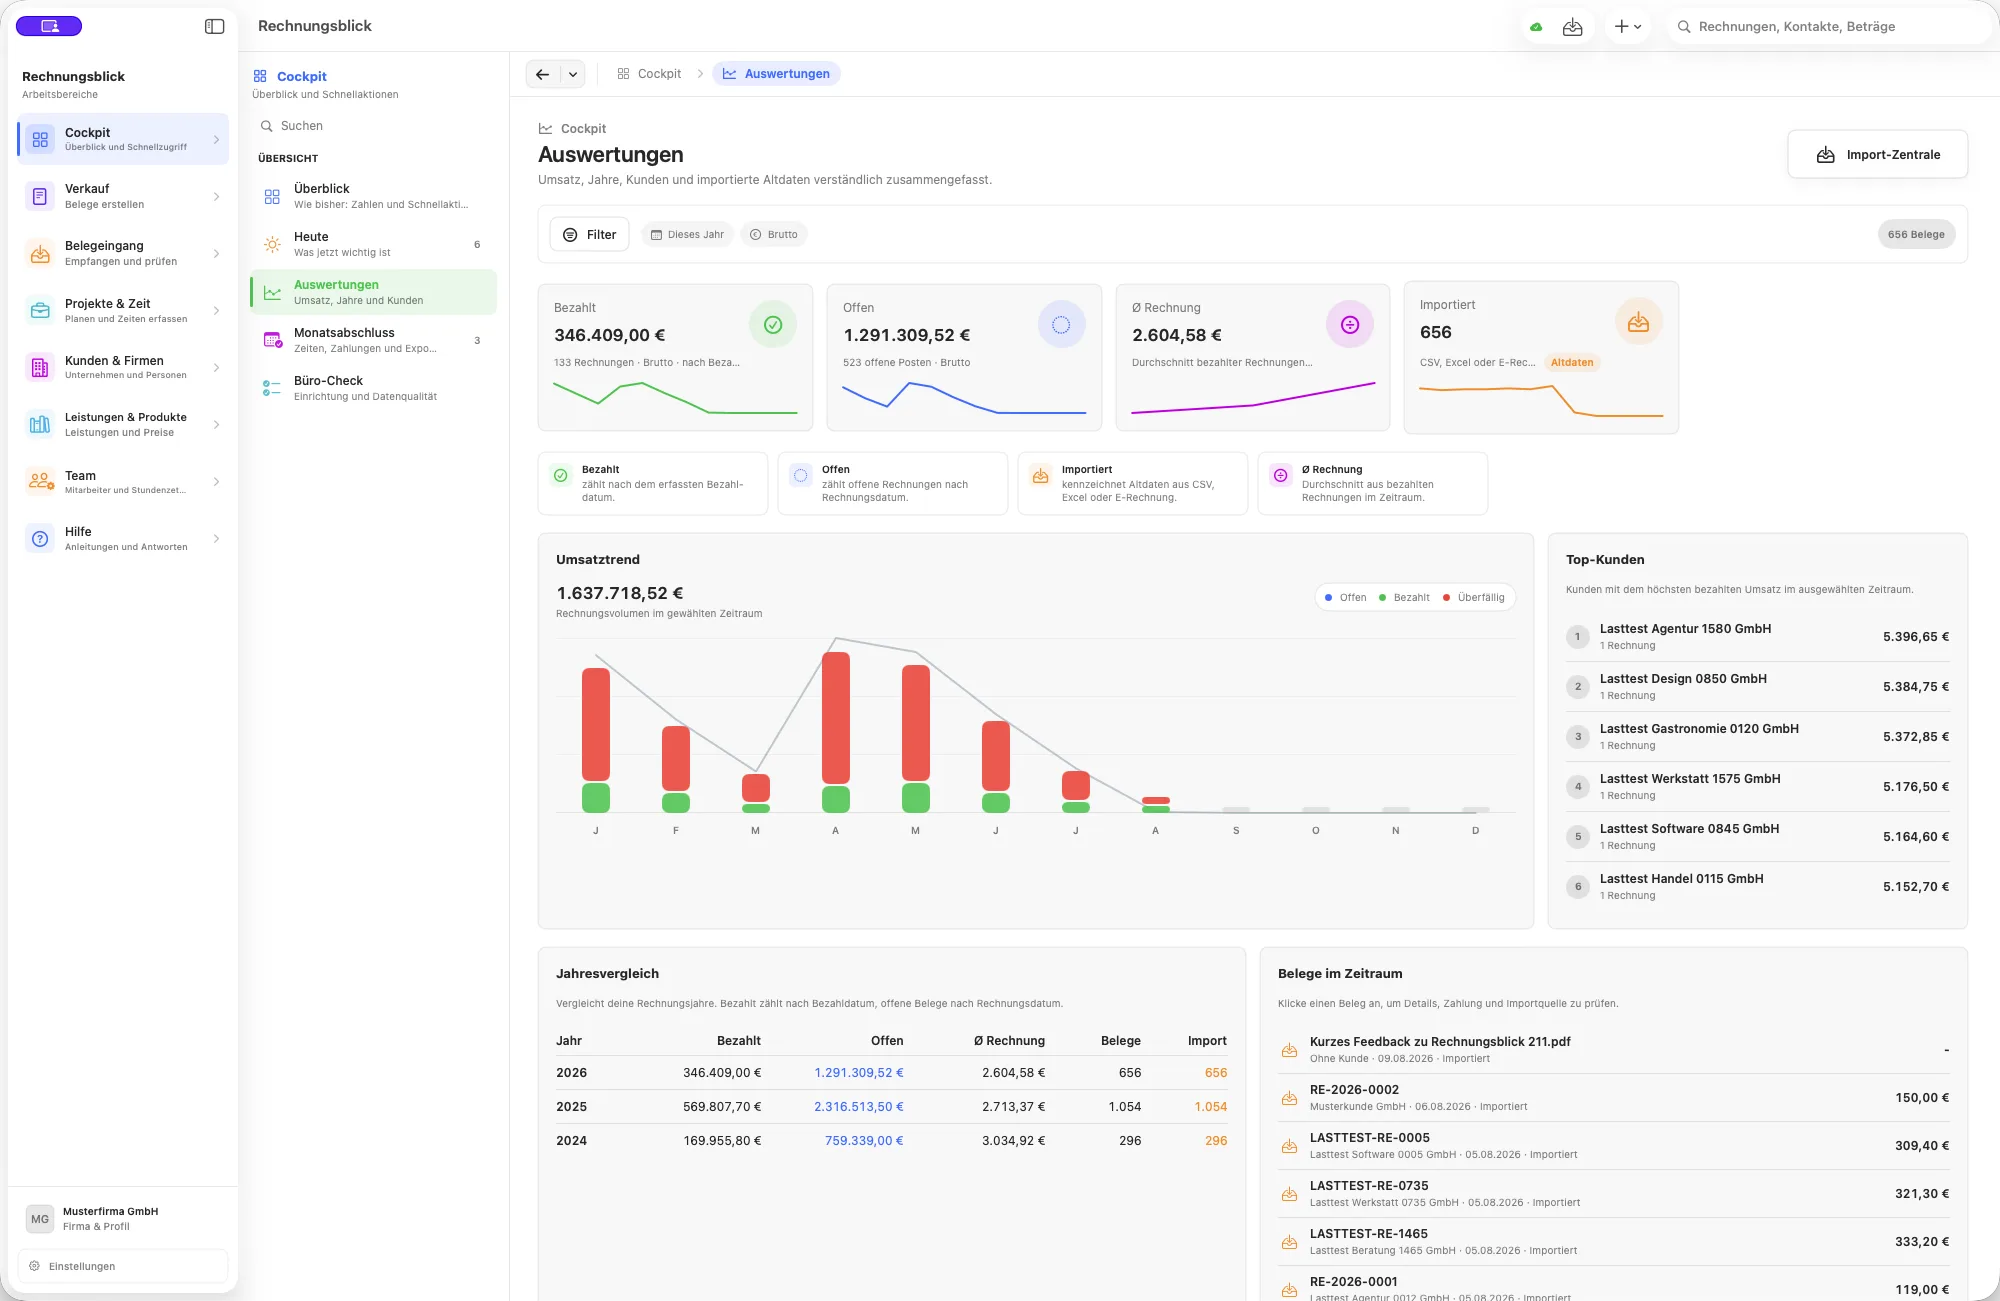
Task: Toggle the Dieses Jahr filter chip
Action: click(x=687, y=234)
